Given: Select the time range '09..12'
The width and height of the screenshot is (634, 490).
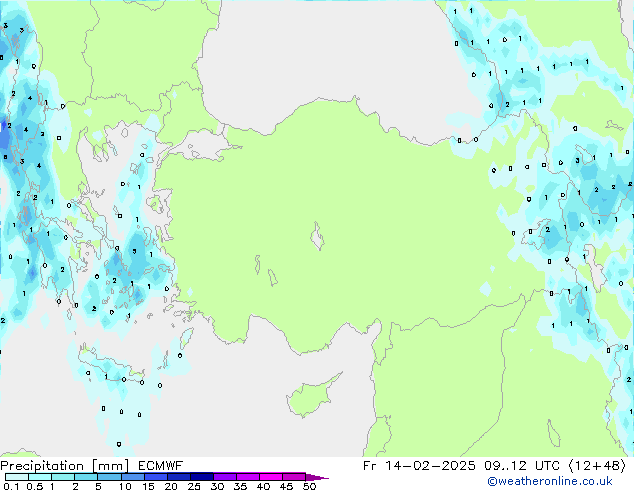Looking at the screenshot, I should (505, 466).
